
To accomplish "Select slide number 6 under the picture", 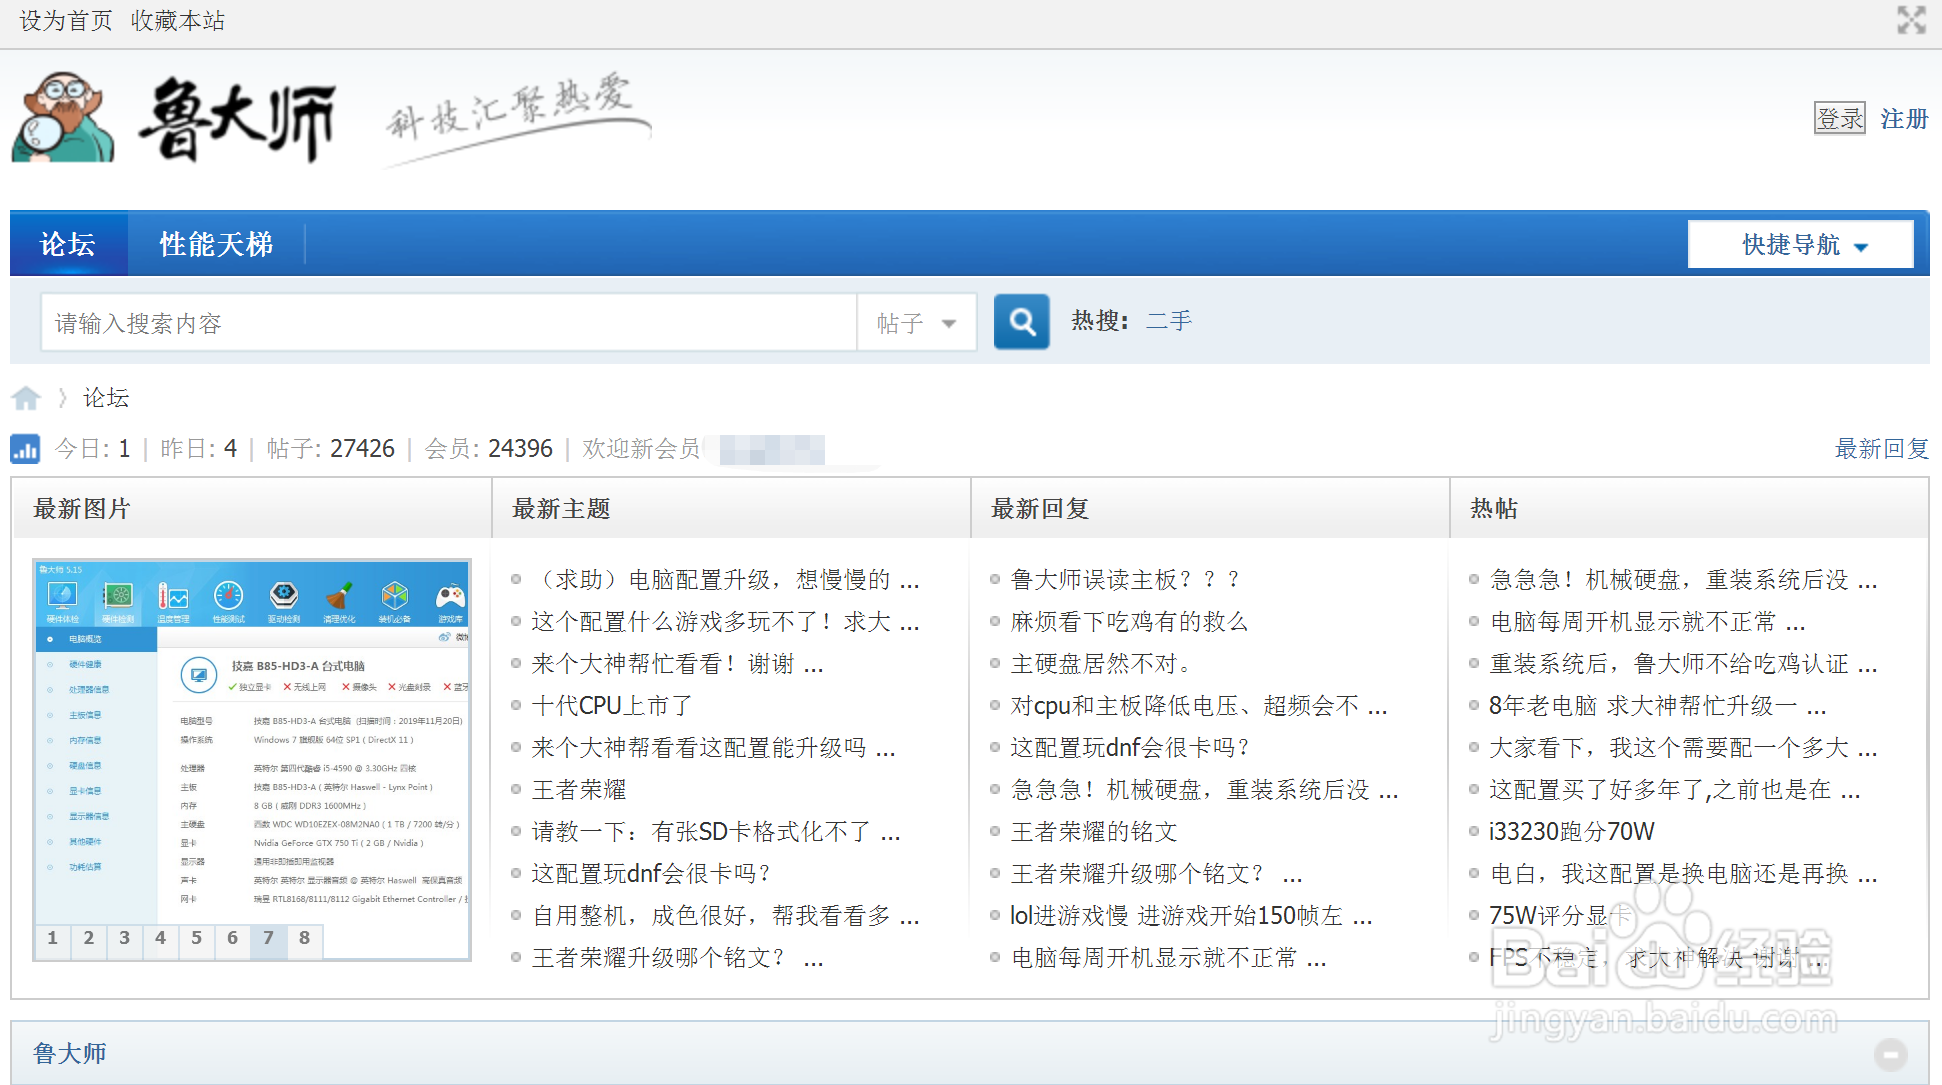I will point(233,939).
